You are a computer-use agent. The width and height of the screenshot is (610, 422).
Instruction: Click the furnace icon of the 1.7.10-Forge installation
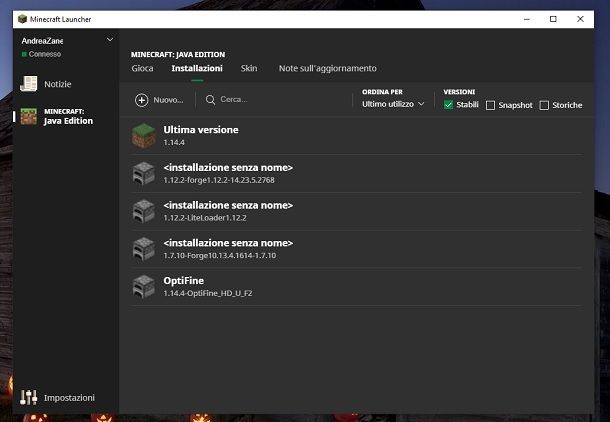tap(144, 249)
